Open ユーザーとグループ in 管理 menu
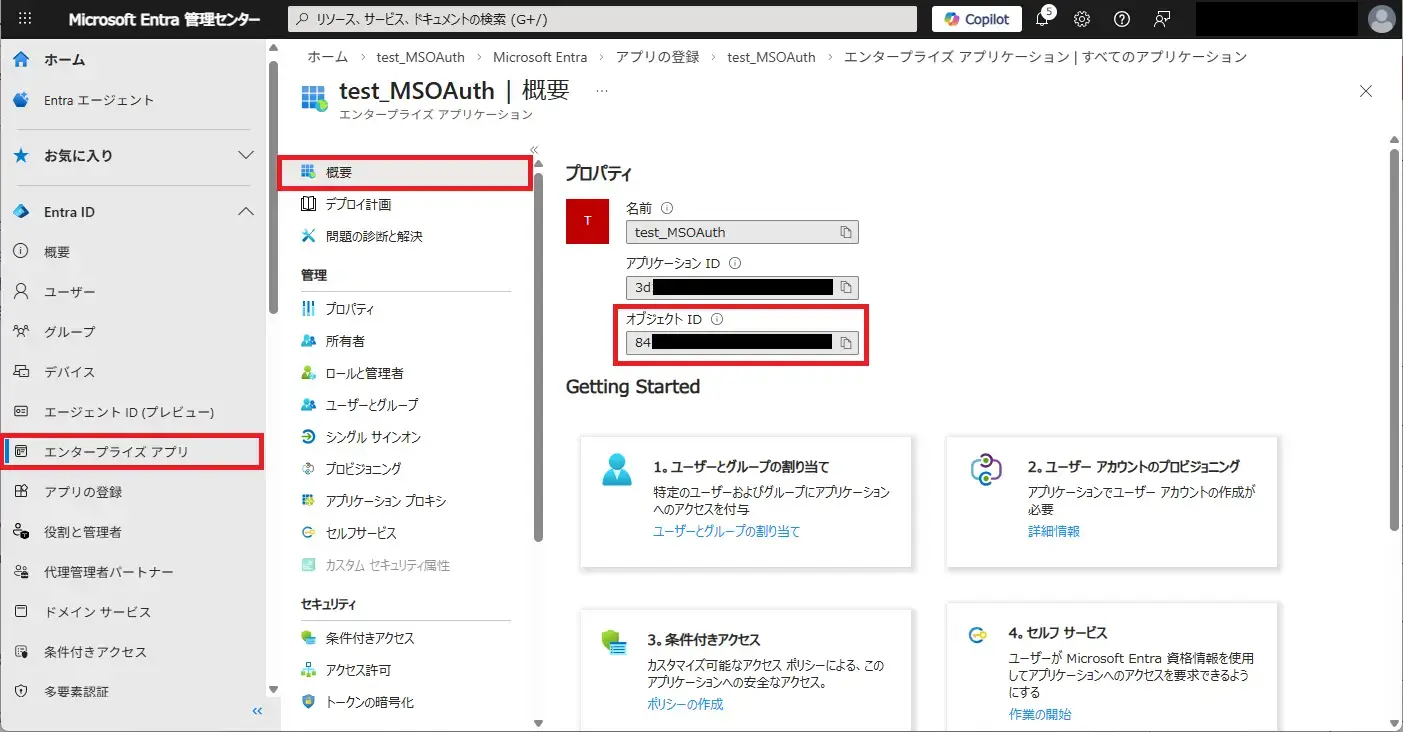Screen dimensions: 1403x732 tap(371, 405)
